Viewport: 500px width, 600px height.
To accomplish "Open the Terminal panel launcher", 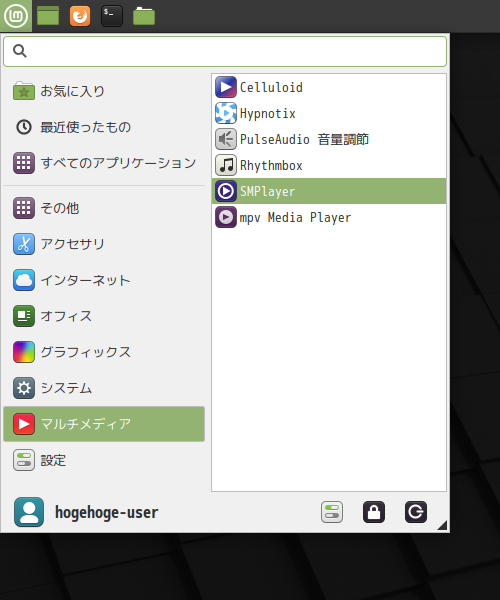I will tap(112, 16).
